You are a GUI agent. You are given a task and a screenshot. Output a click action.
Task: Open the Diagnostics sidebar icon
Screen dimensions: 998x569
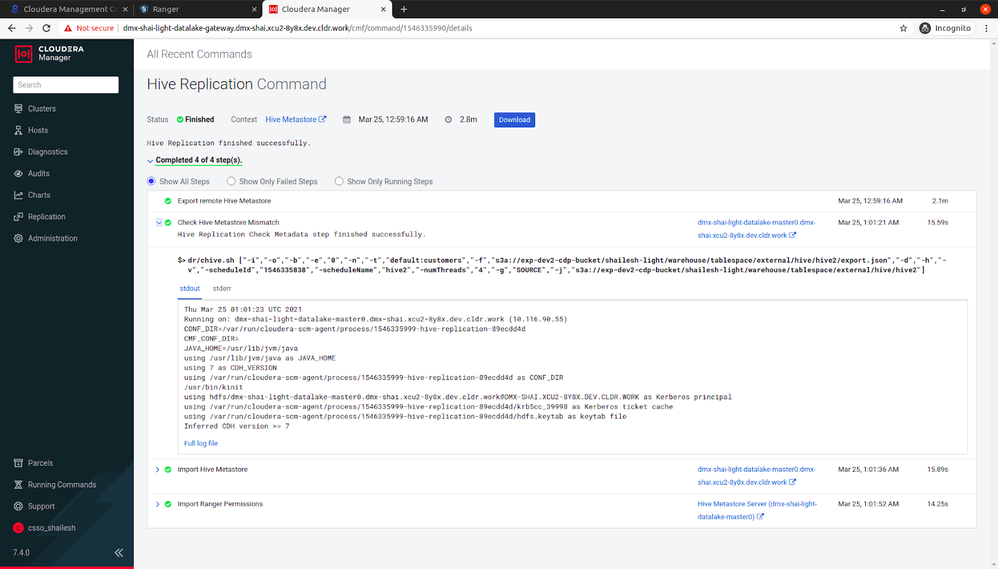coord(18,152)
